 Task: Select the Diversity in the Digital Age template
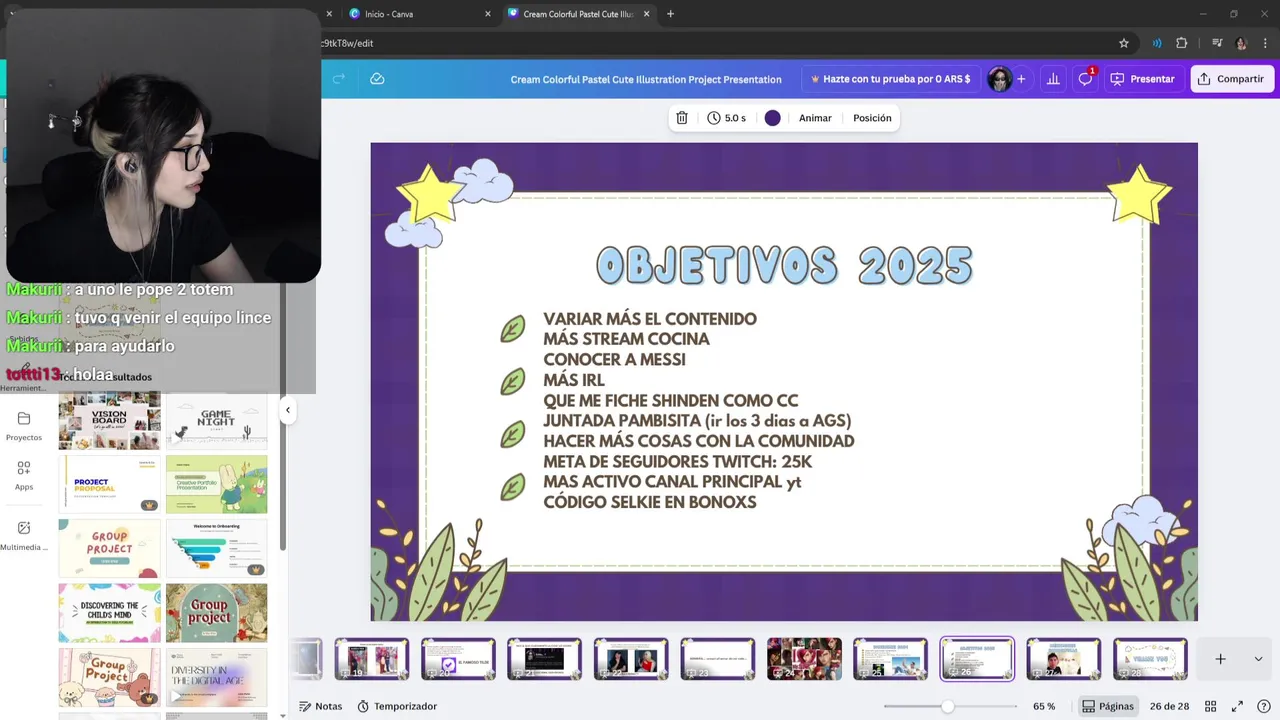[216, 677]
